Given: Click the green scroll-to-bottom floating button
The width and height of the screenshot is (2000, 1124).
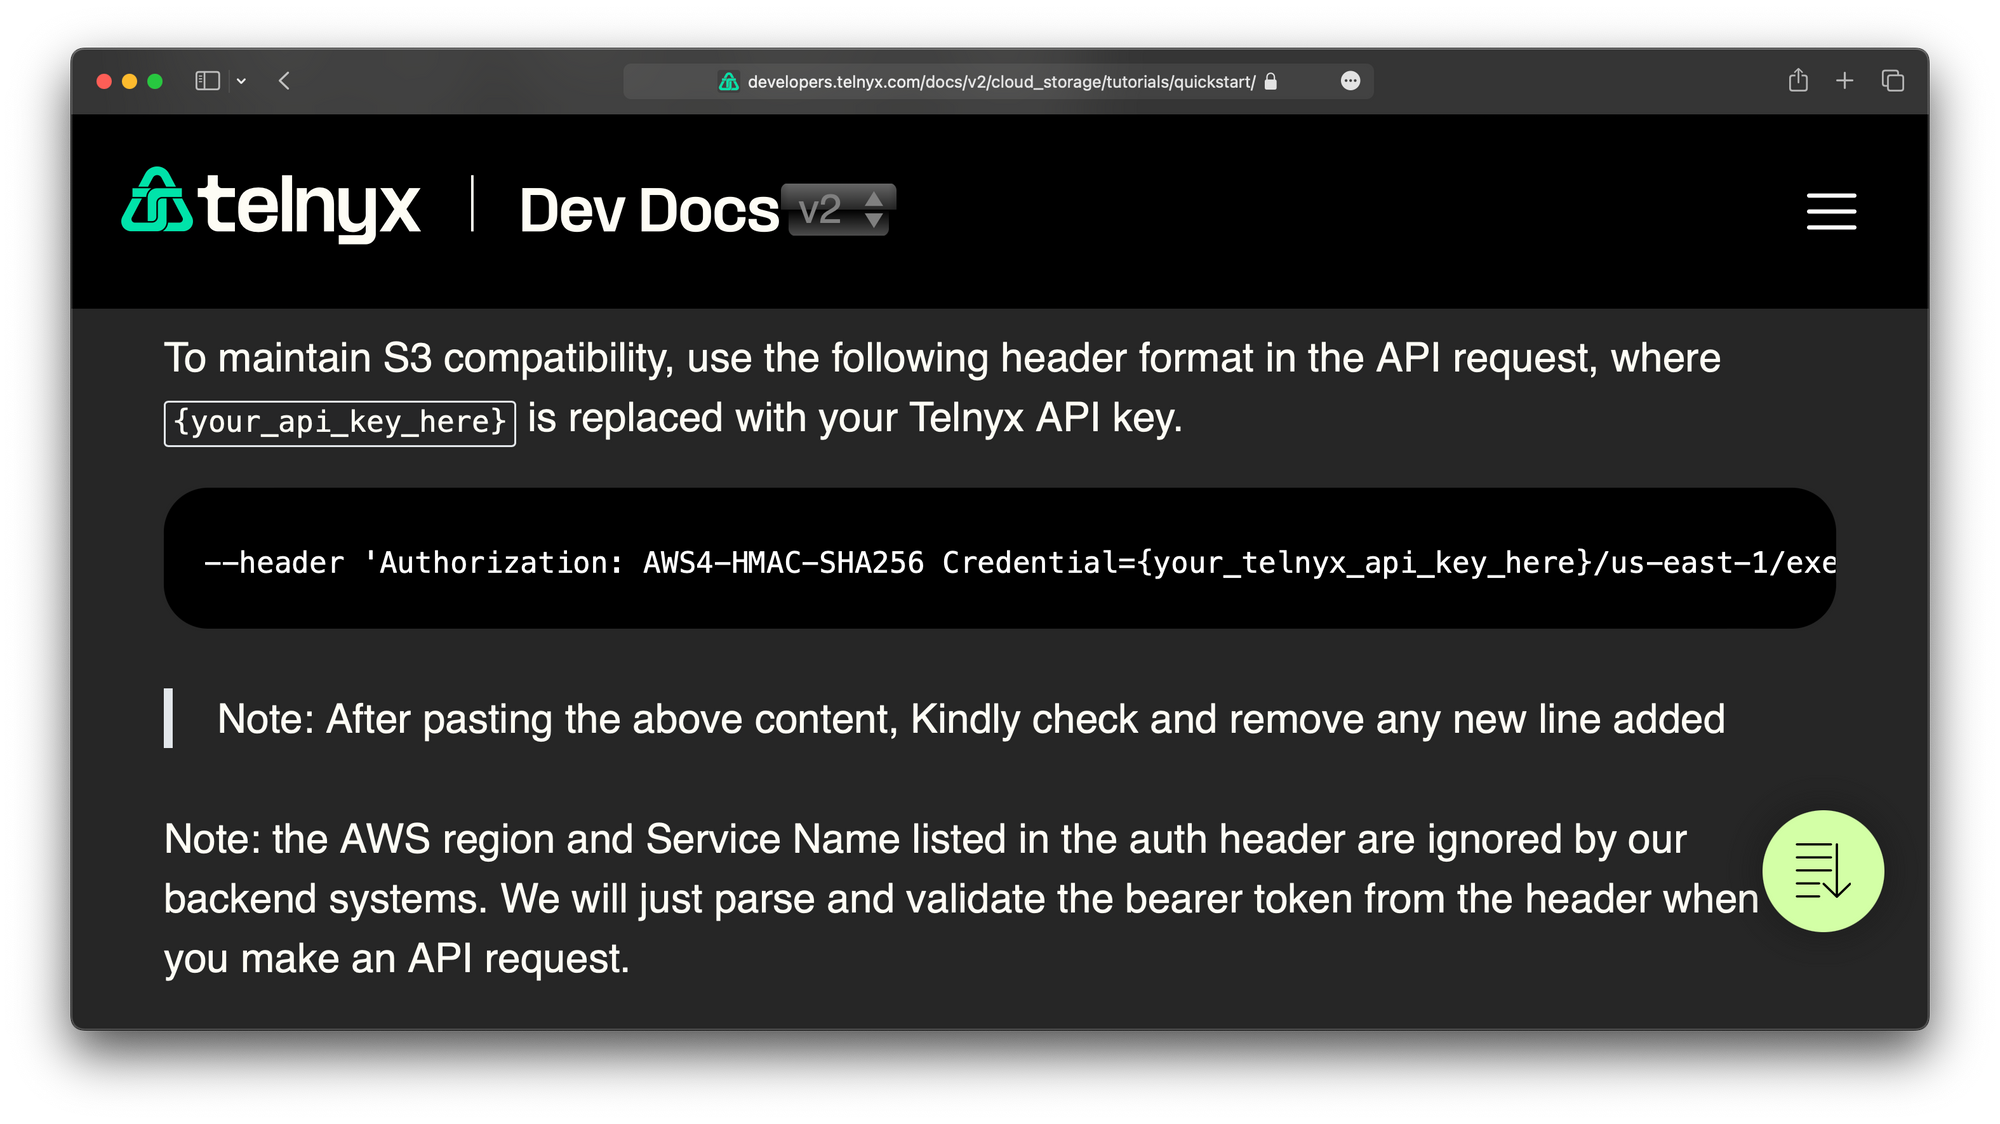Looking at the screenshot, I should coord(1823,871).
